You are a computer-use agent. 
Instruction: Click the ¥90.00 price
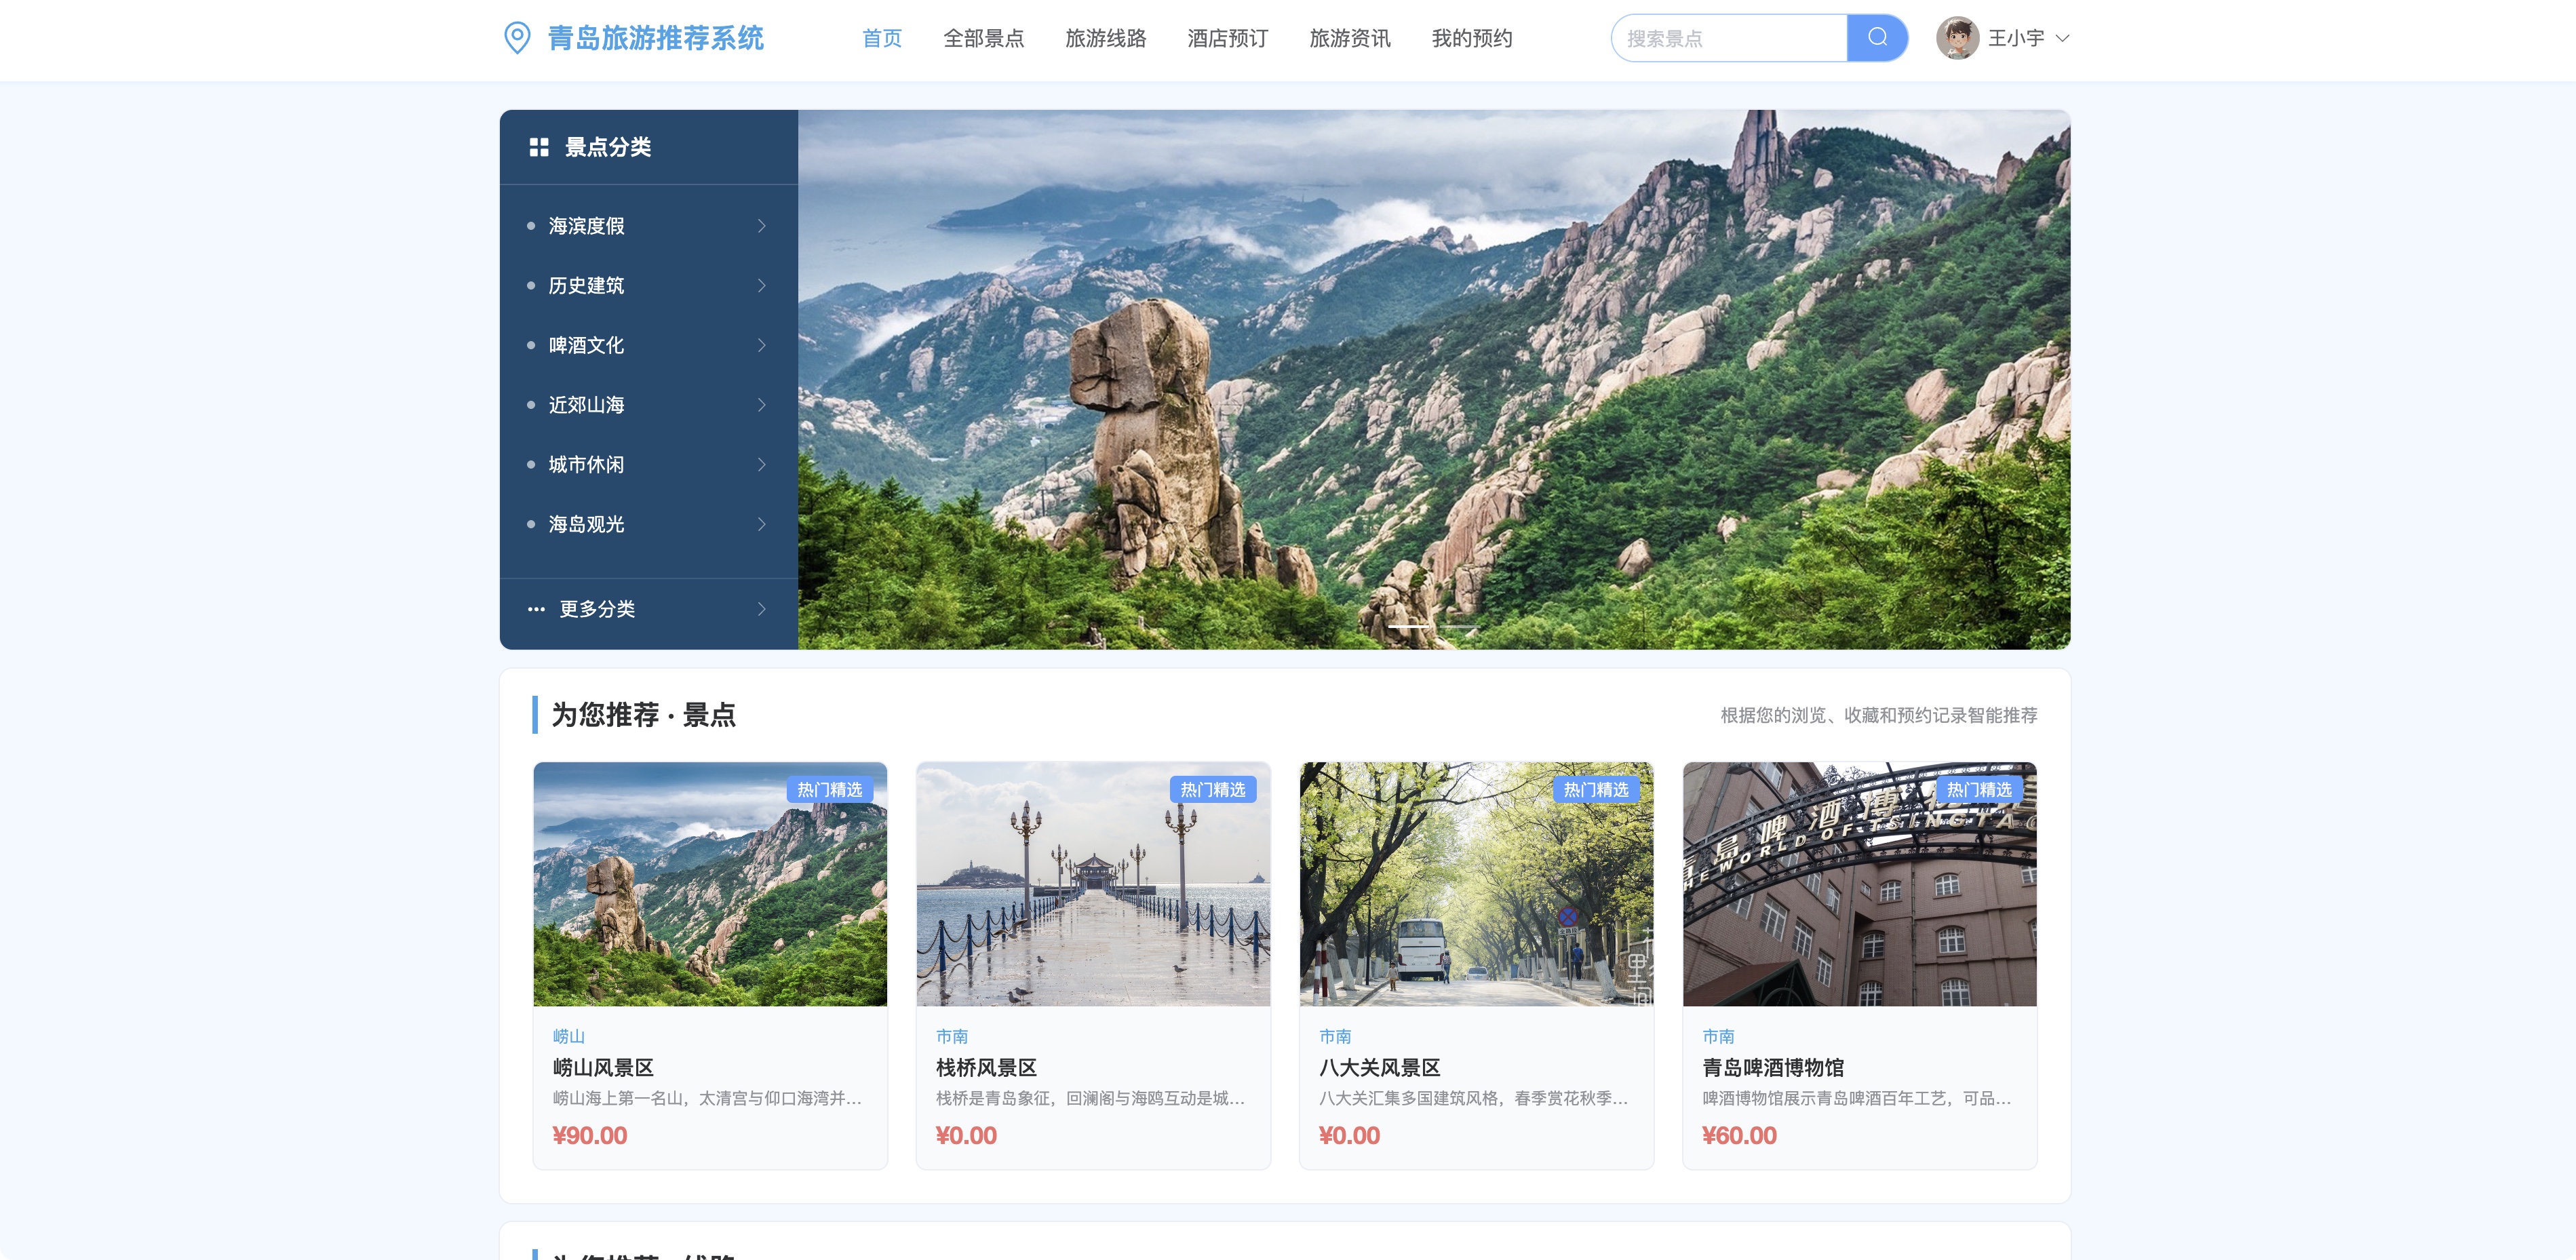coord(590,1136)
